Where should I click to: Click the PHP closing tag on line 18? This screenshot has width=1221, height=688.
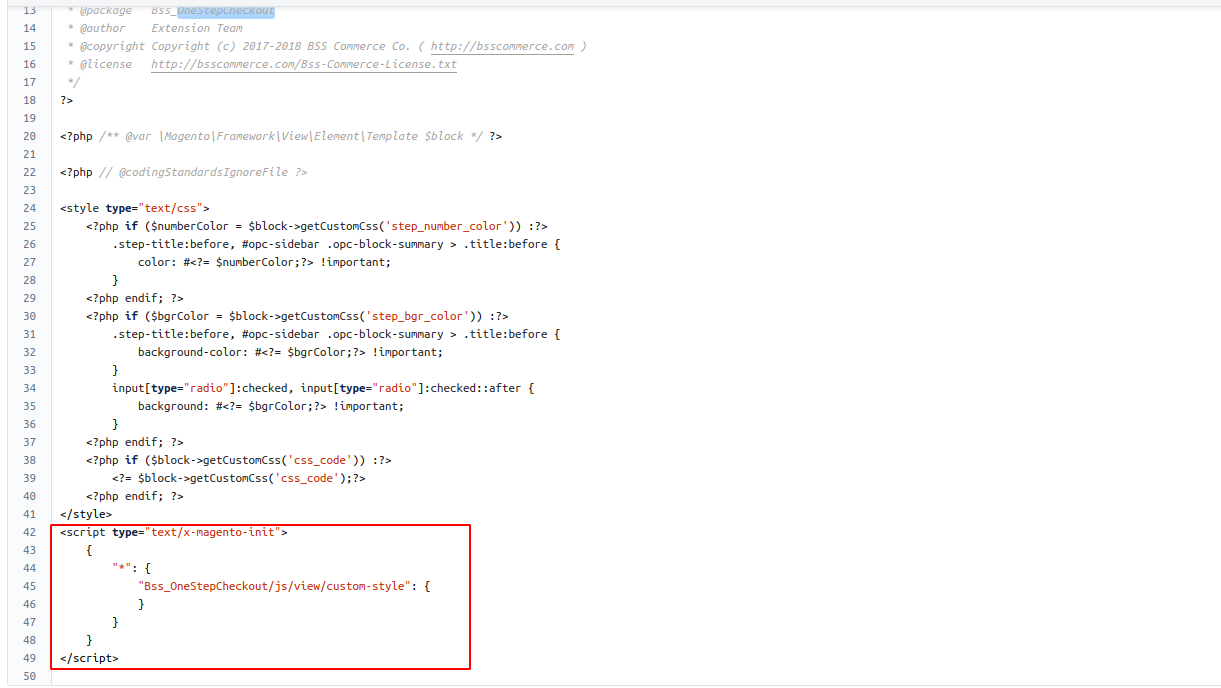coord(66,100)
